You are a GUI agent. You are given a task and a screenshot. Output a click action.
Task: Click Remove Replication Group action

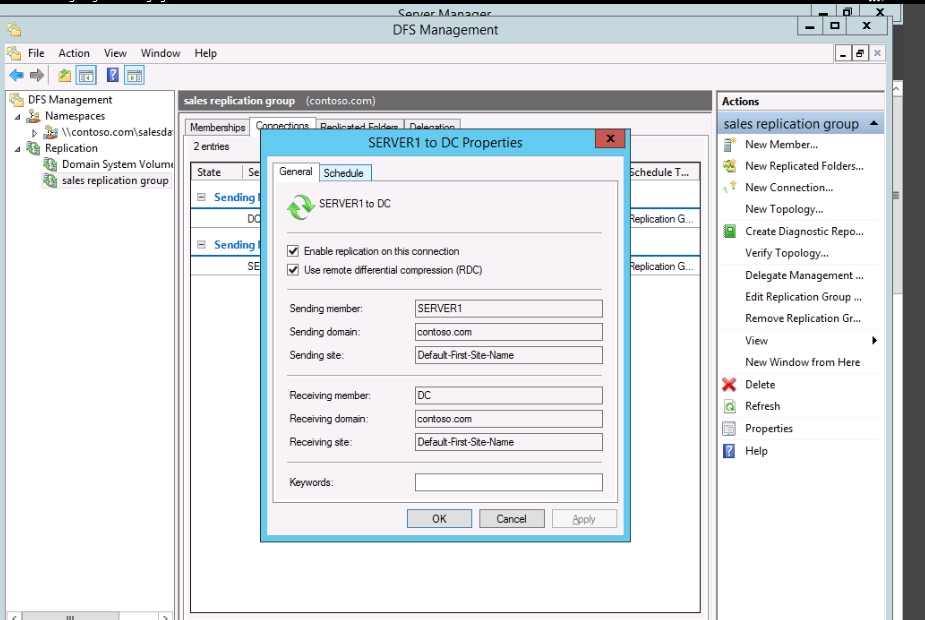(x=803, y=319)
